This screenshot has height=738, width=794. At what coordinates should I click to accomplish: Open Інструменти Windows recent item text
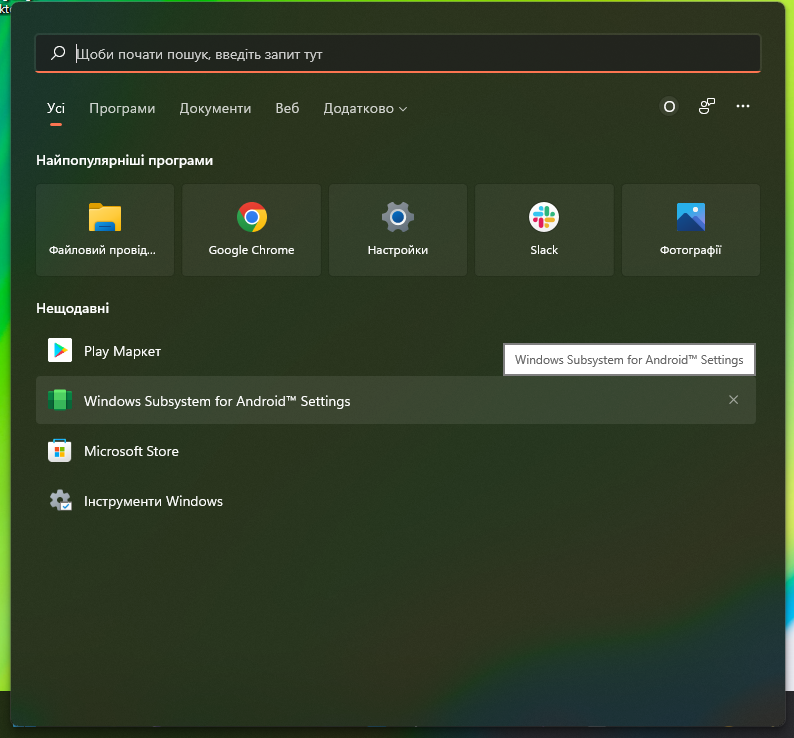pyautogui.click(x=153, y=501)
